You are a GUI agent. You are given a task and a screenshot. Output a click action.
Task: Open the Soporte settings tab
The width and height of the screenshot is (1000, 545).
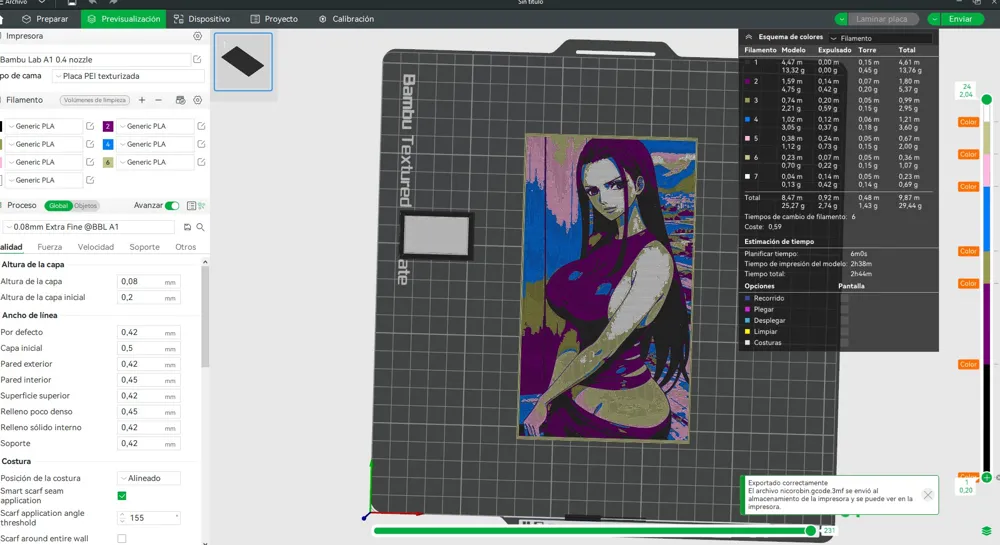(x=145, y=247)
